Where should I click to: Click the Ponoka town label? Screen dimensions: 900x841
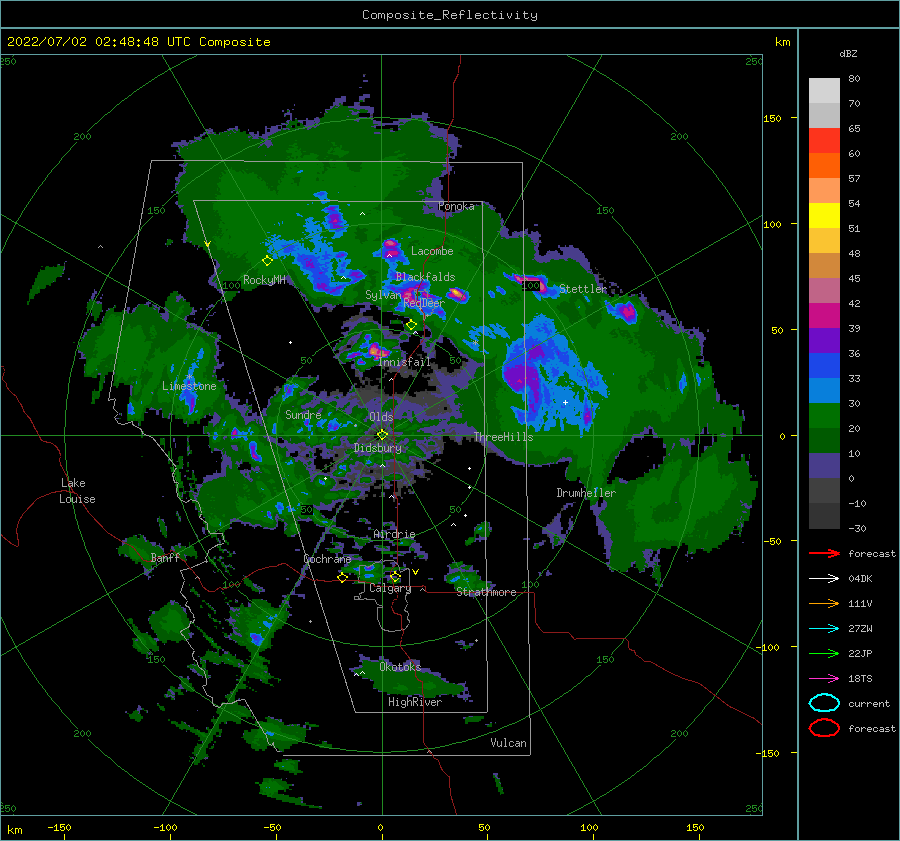[x=456, y=207]
